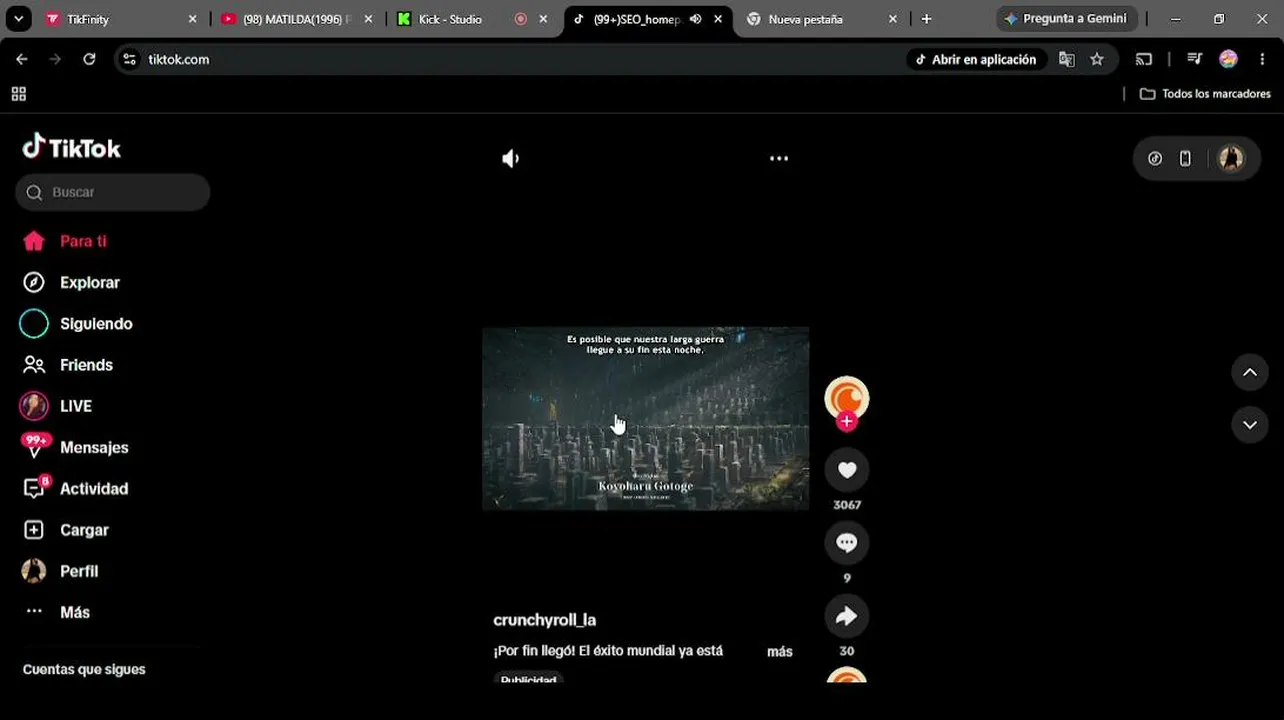Close the Nueva pestaña tab
Image resolution: width=1284 pixels, height=720 pixels.
coord(893,19)
